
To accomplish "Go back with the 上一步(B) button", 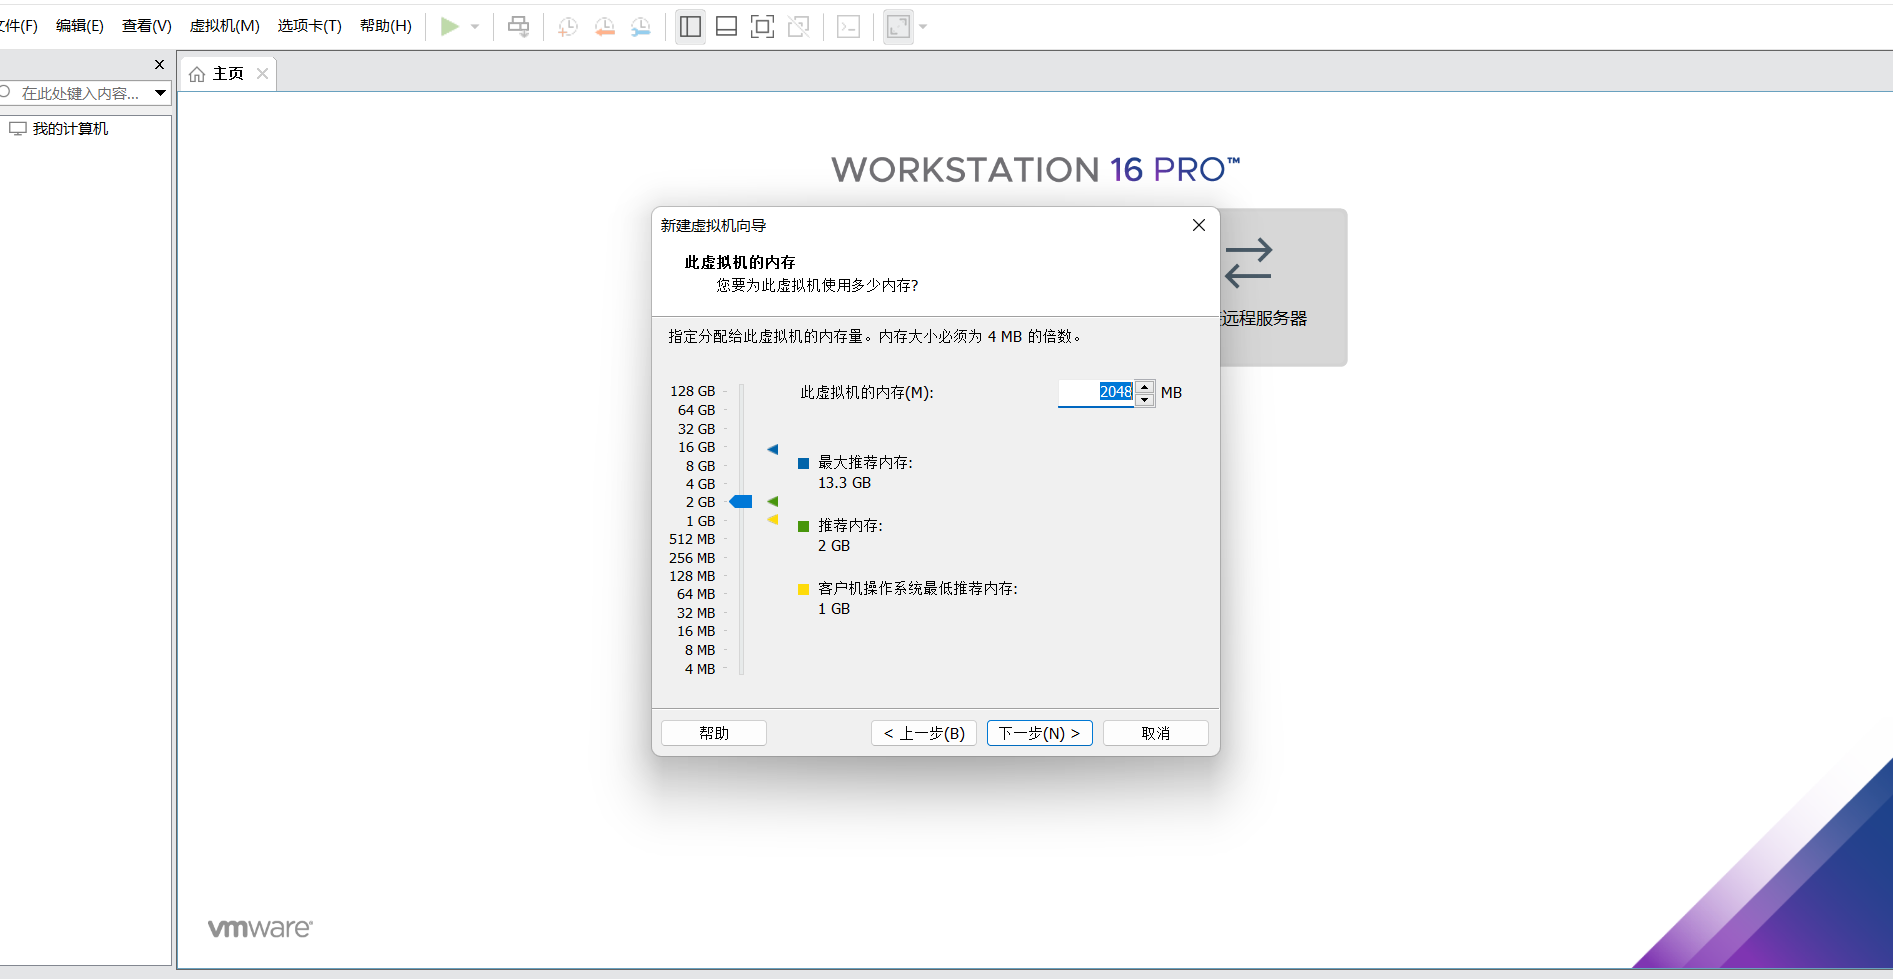I will [x=924, y=734].
